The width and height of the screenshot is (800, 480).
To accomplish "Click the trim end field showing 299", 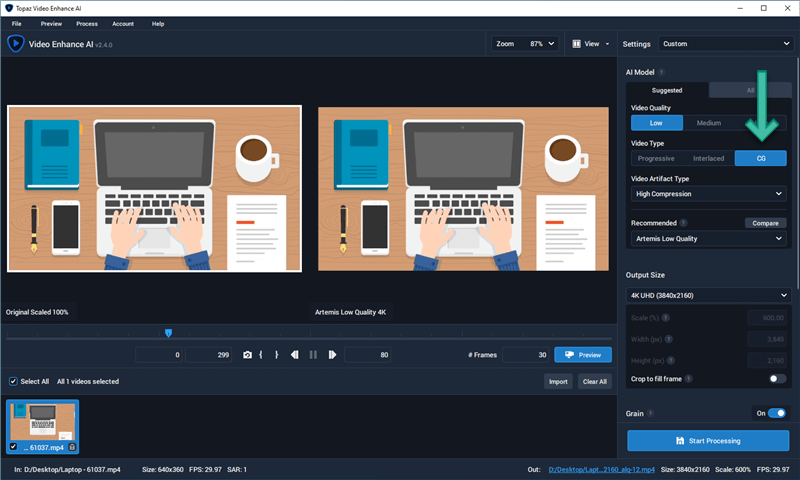I will point(208,355).
